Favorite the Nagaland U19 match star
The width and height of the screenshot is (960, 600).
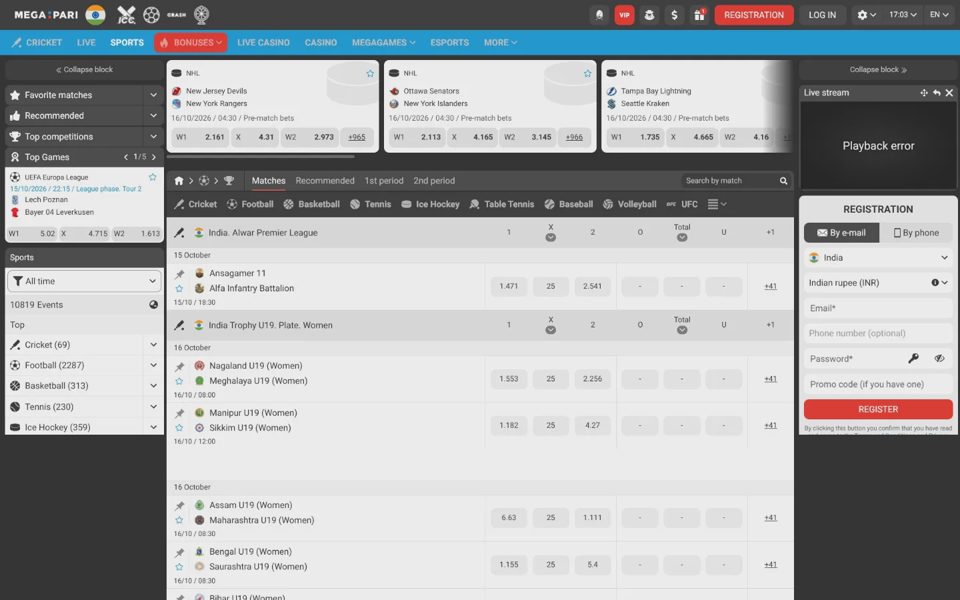179,381
